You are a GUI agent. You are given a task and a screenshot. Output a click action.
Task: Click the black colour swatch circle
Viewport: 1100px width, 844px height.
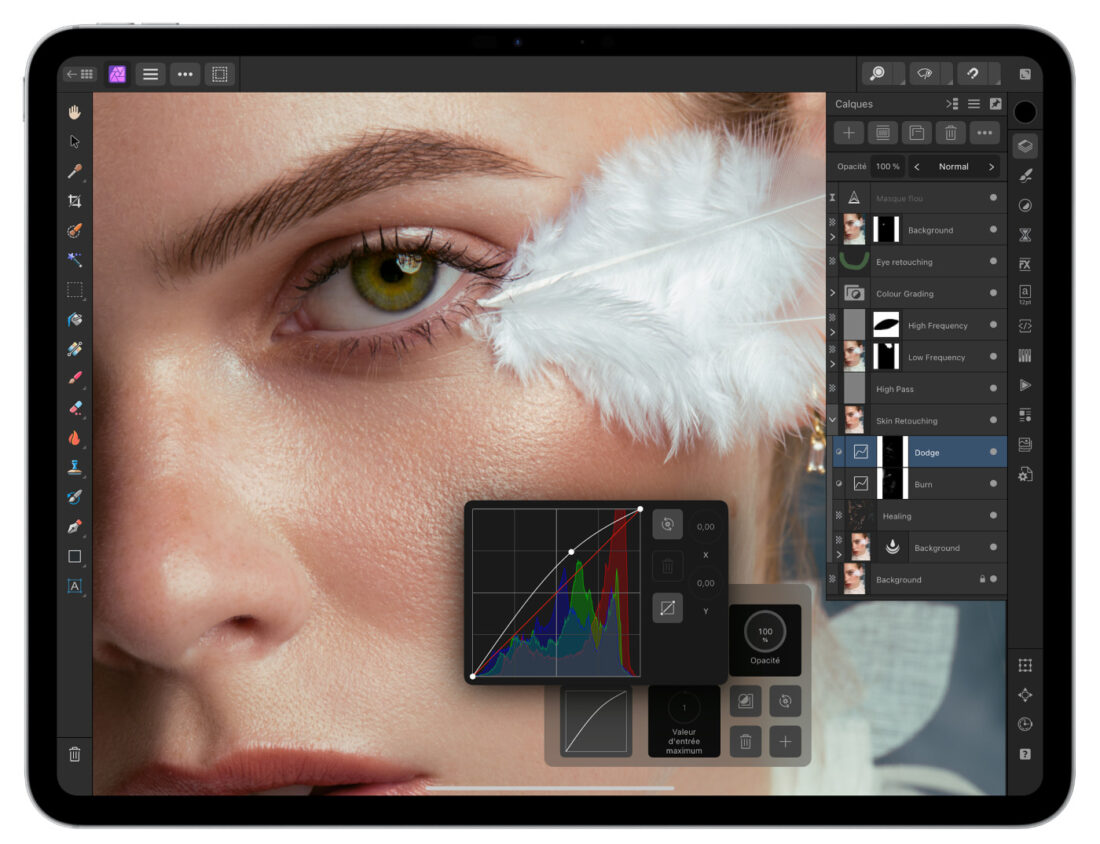pyautogui.click(x=1023, y=112)
